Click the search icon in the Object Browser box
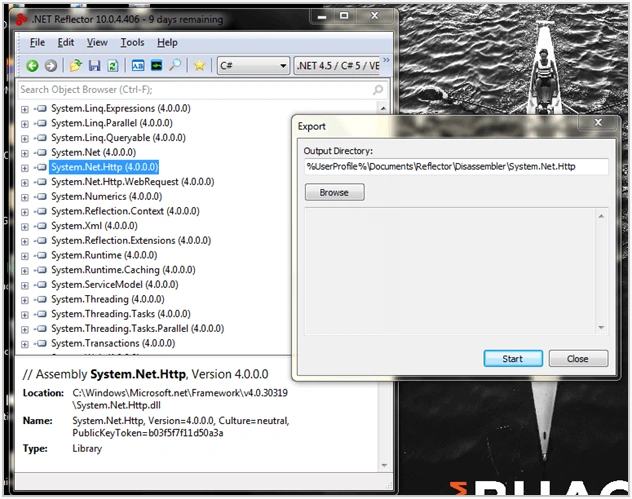 tap(378, 89)
